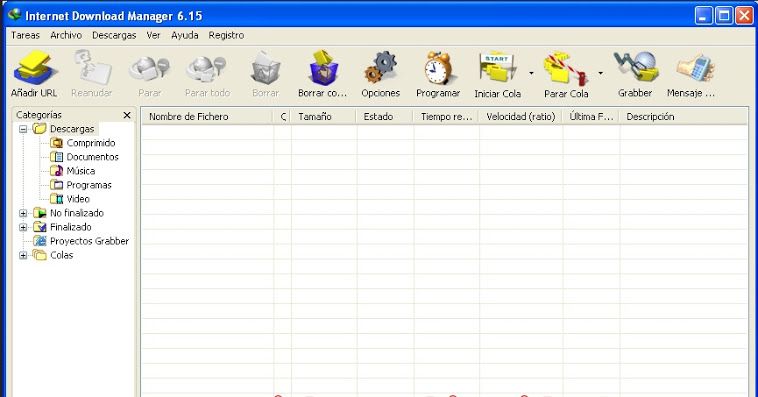
Task: Click the Reanudar toolbar icon
Action: tap(92, 67)
